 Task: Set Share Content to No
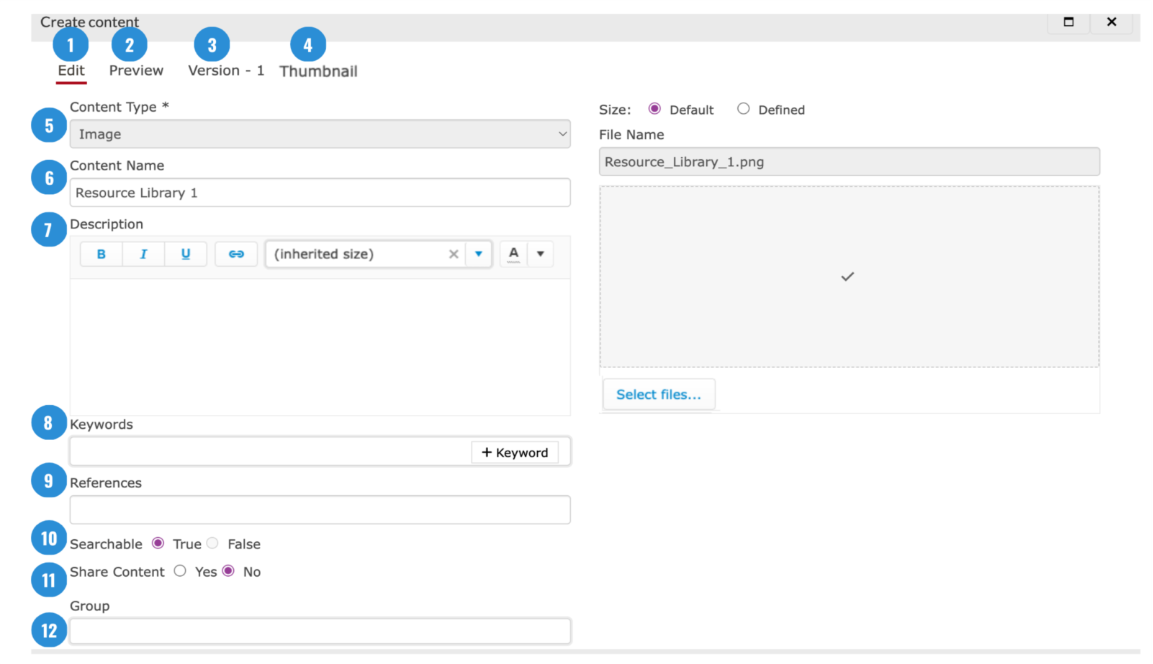pos(229,571)
